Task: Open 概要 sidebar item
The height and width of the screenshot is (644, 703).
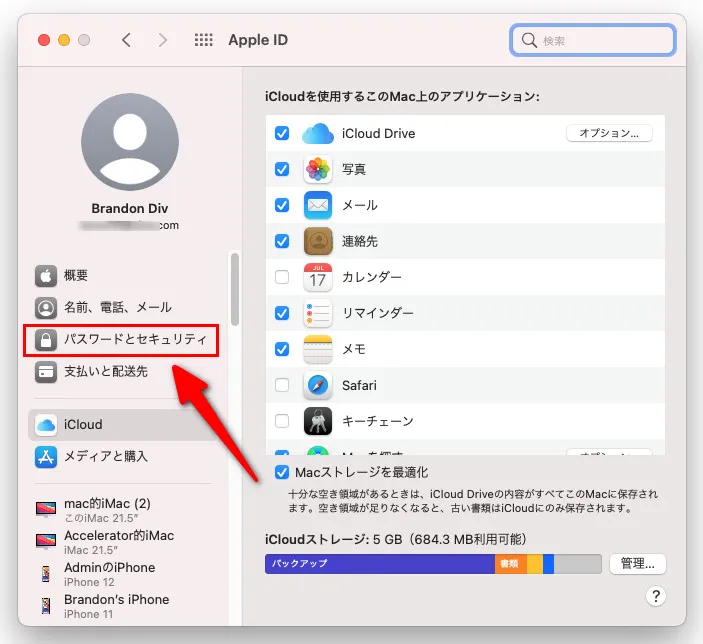Action: (121, 275)
